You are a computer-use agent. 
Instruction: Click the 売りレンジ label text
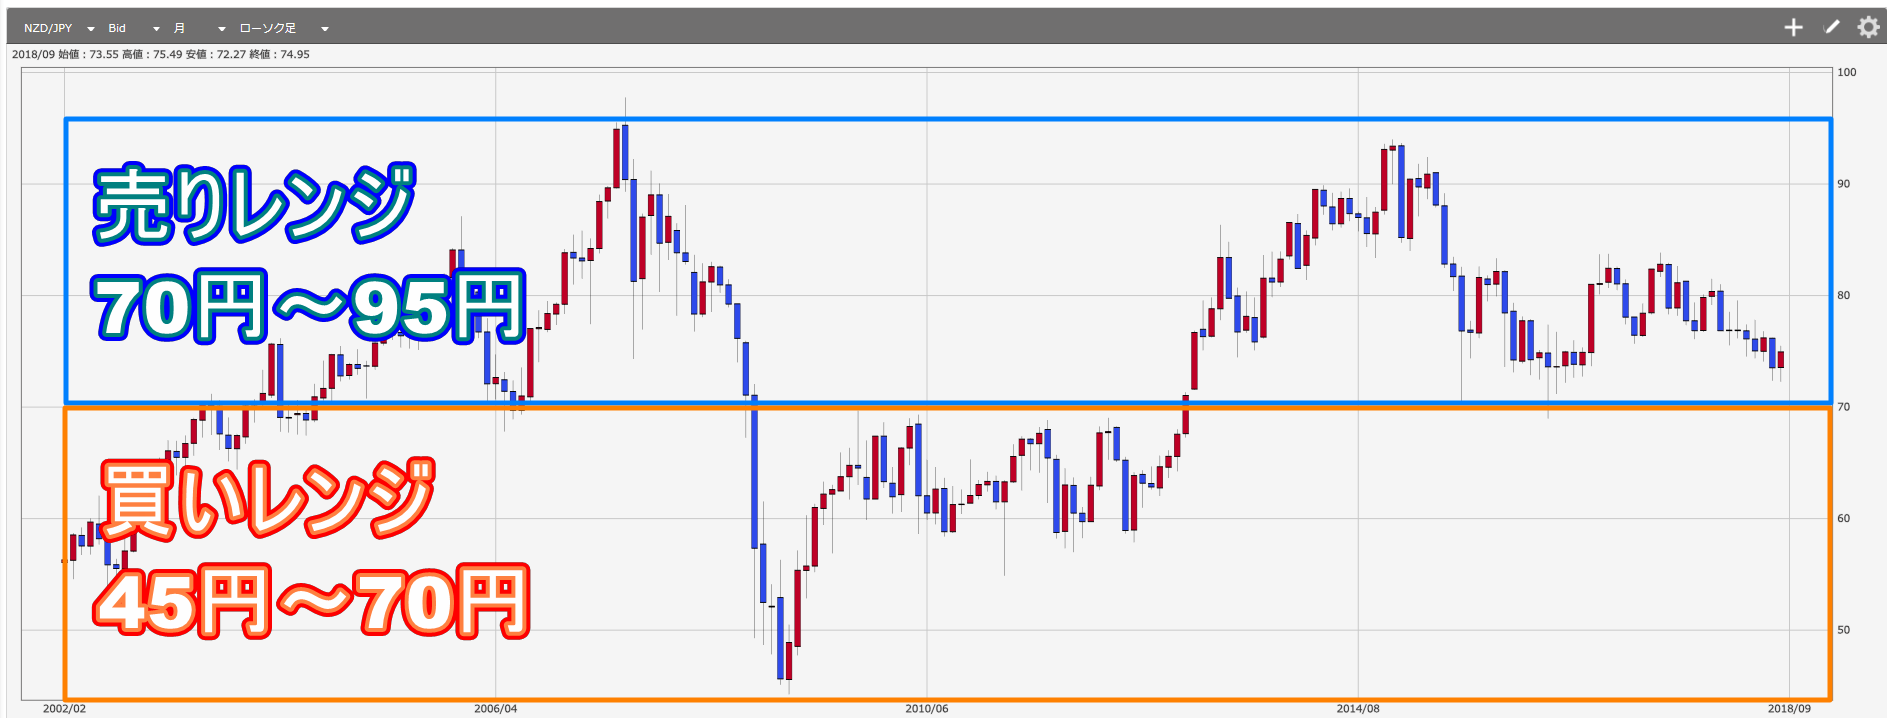pos(254,204)
